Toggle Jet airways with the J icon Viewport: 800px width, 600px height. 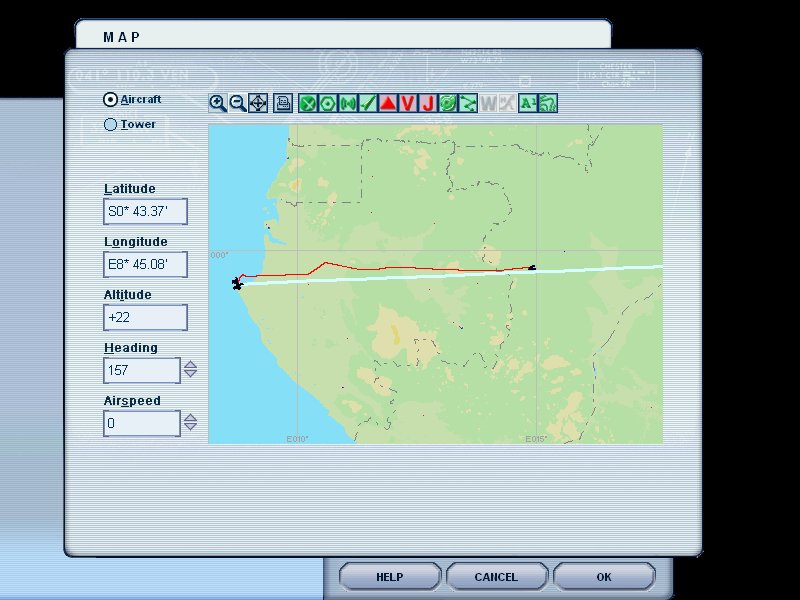click(x=428, y=104)
